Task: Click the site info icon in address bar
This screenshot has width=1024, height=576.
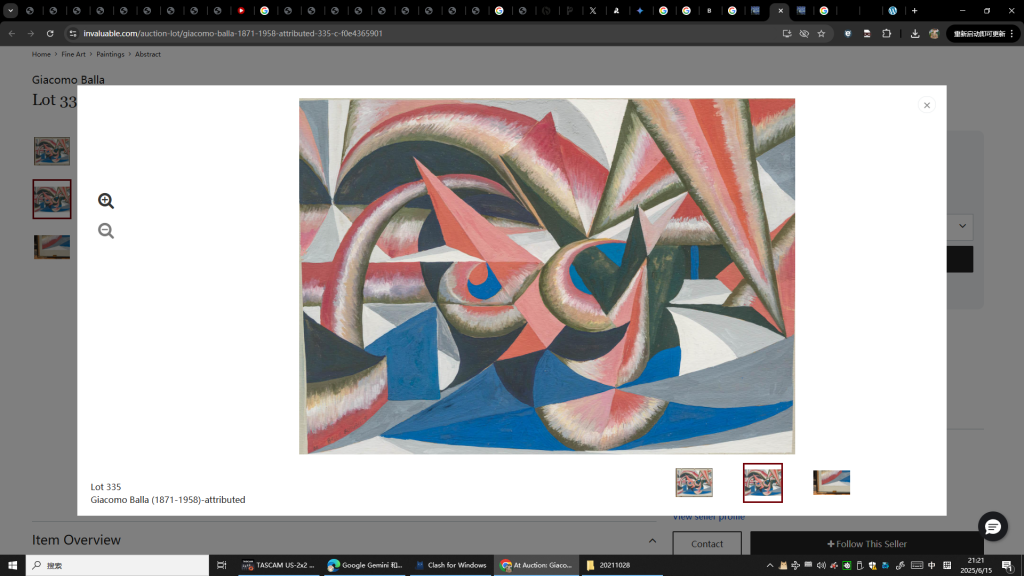Action: click(73, 33)
